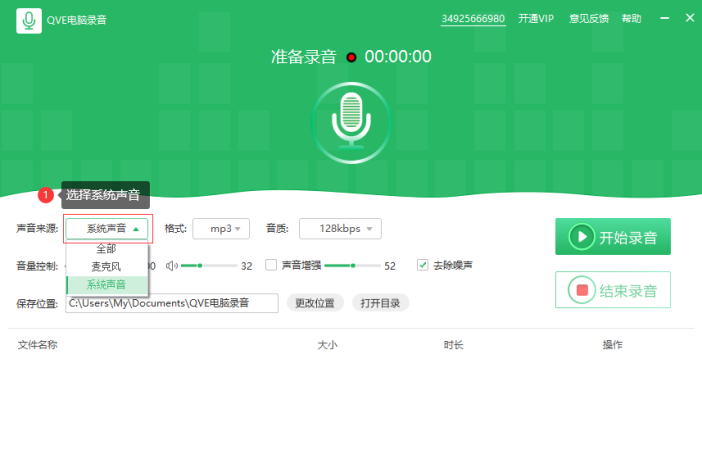Choose 系统声音 in the source list
702x450 pixels.
pos(107,285)
